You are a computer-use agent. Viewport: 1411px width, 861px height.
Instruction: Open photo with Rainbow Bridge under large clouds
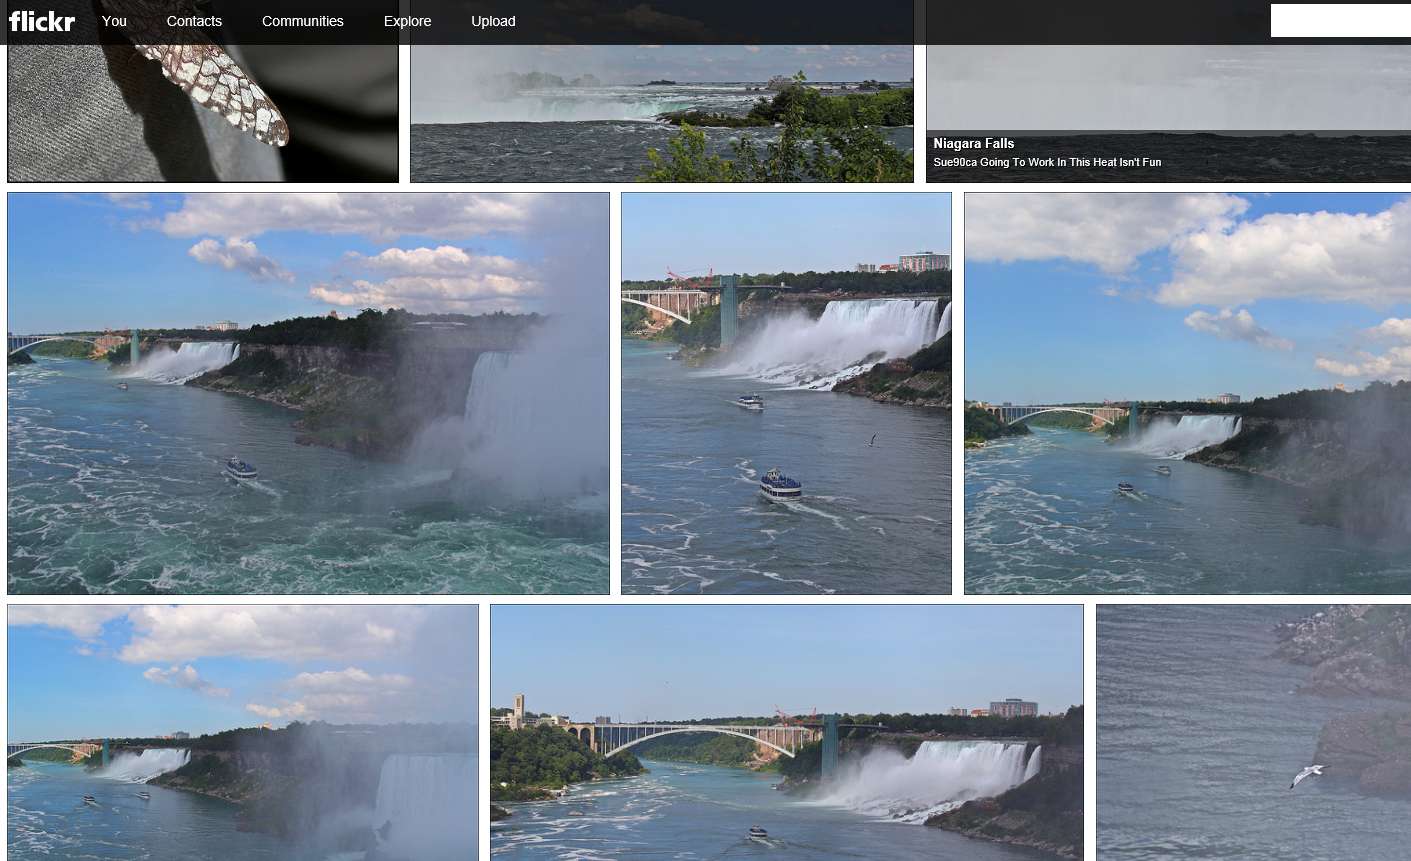(1187, 393)
